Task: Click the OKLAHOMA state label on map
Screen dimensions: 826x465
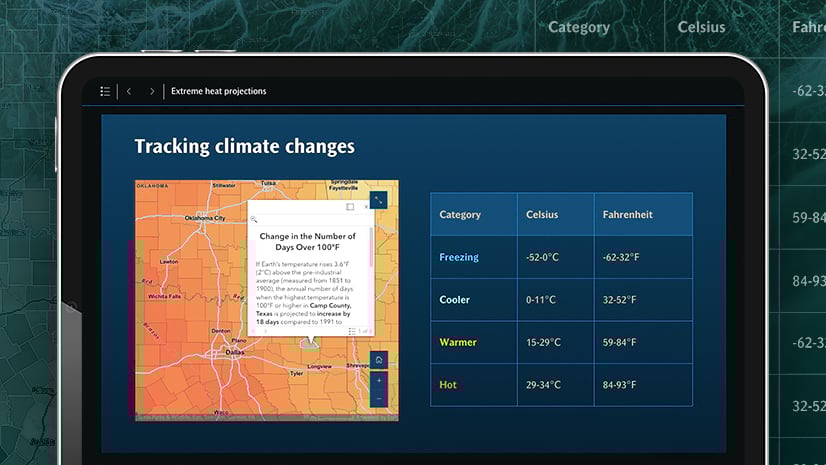Action: pos(153,186)
